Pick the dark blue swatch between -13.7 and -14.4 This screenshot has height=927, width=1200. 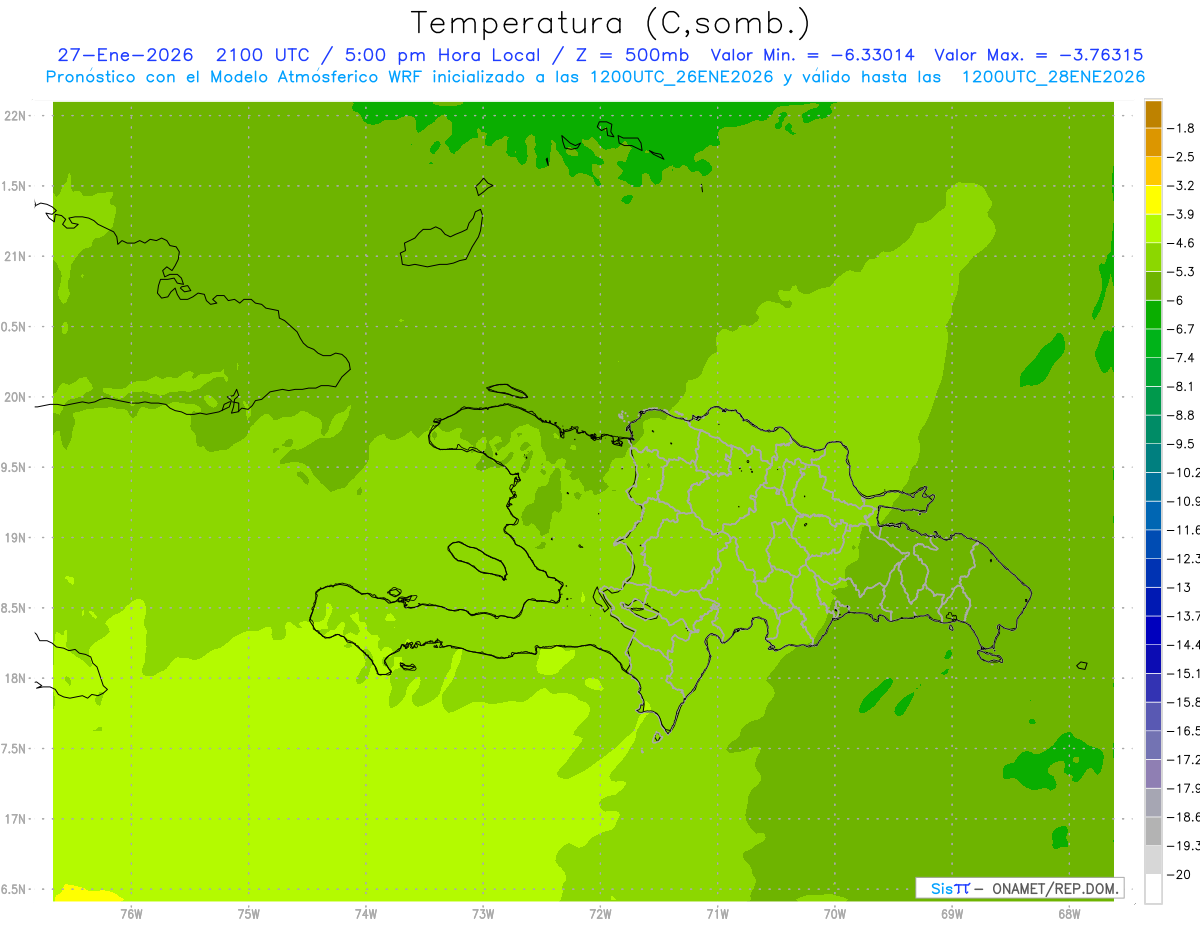pos(1154,630)
